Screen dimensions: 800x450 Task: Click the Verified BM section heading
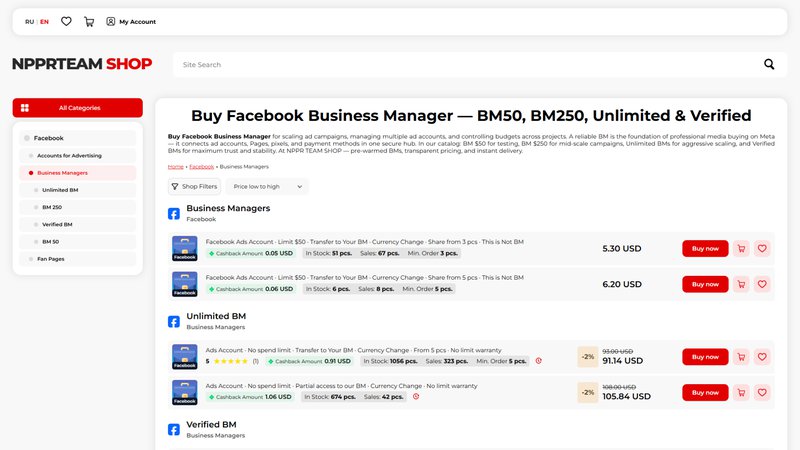[x=211, y=424]
